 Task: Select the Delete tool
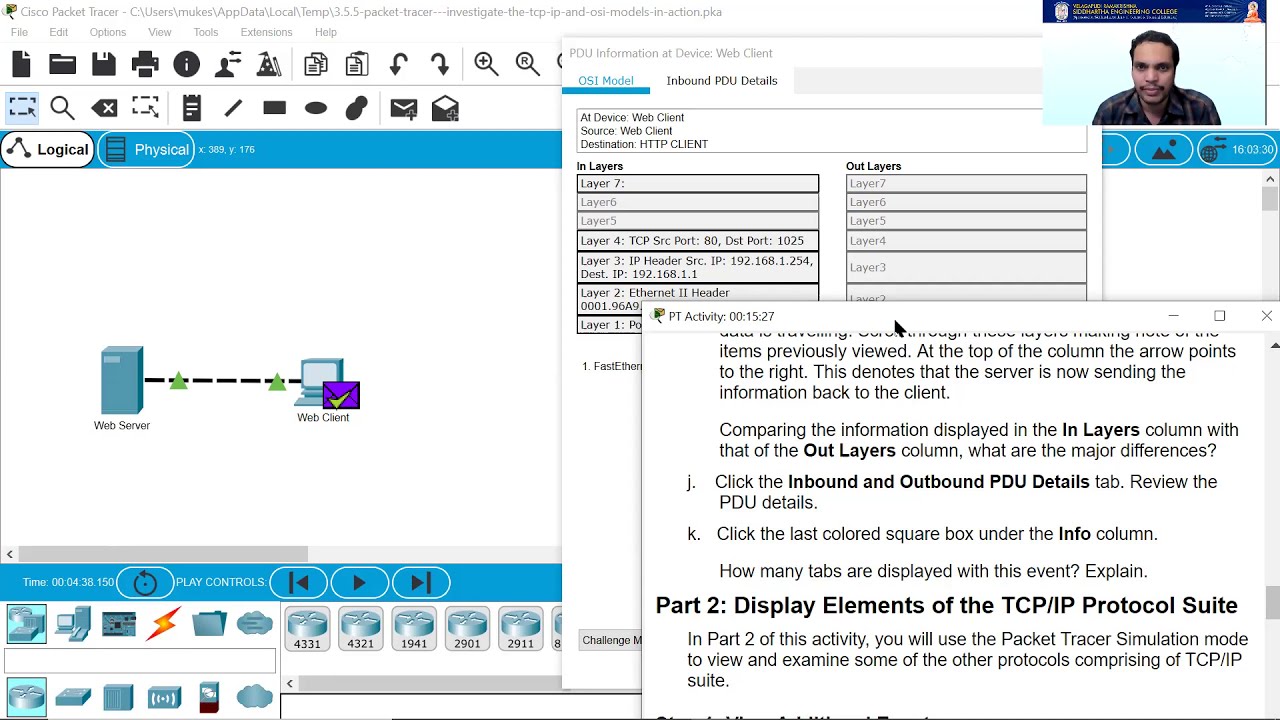(x=104, y=108)
